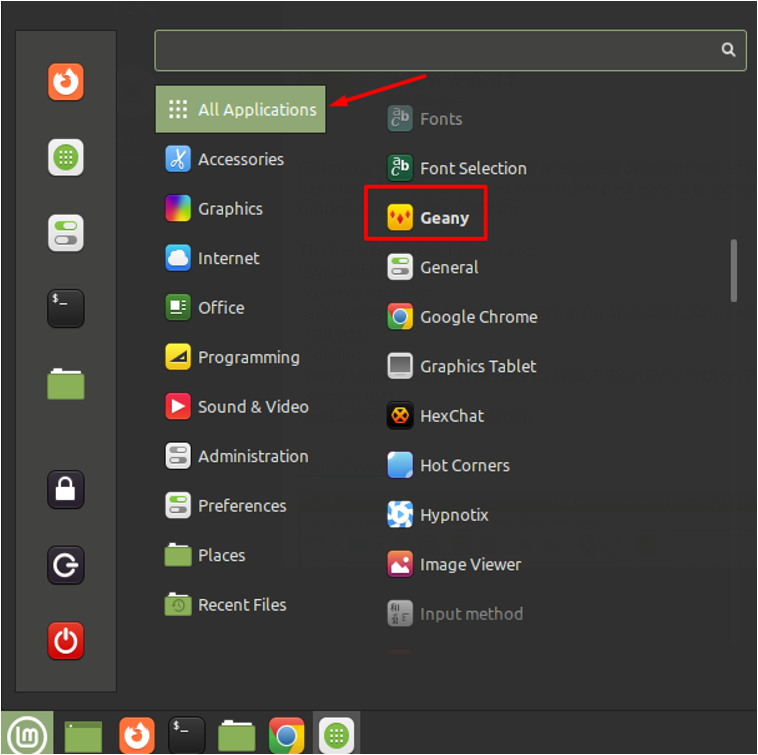Launch Font Selection

pos(457,168)
